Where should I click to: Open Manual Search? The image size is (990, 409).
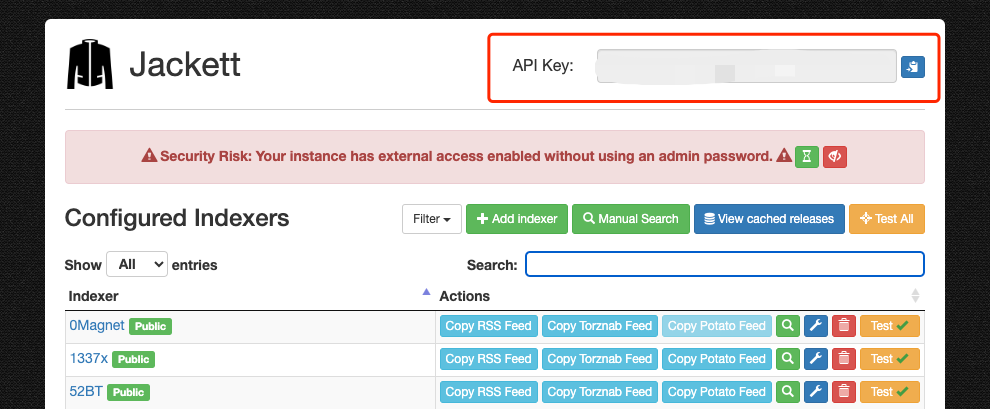click(631, 219)
